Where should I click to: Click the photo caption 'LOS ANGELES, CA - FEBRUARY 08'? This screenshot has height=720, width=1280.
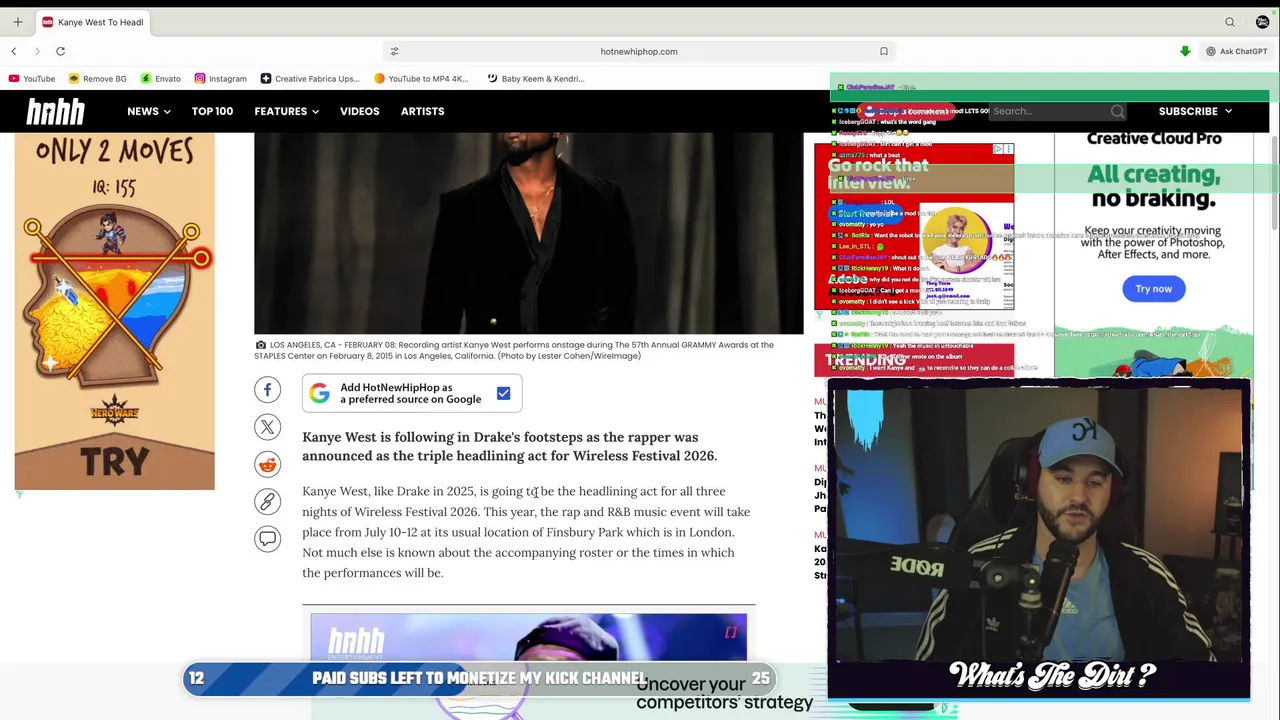click(346, 345)
